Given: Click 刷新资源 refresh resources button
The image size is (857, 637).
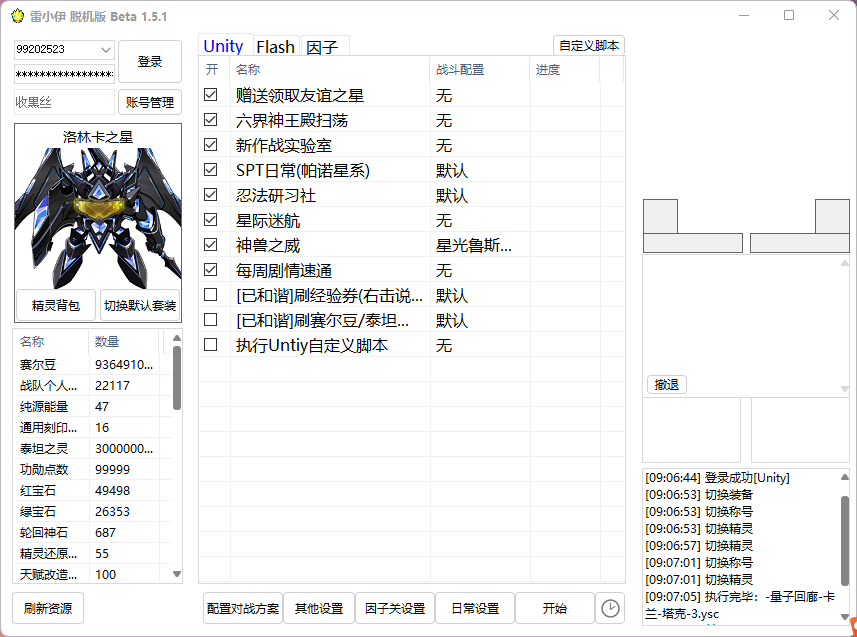Looking at the screenshot, I should point(48,608).
